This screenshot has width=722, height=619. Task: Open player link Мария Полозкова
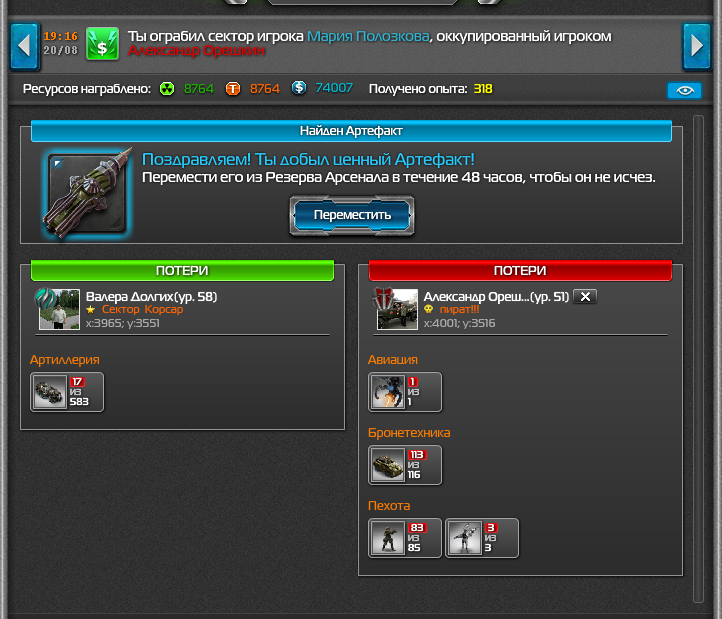[x=368, y=36]
